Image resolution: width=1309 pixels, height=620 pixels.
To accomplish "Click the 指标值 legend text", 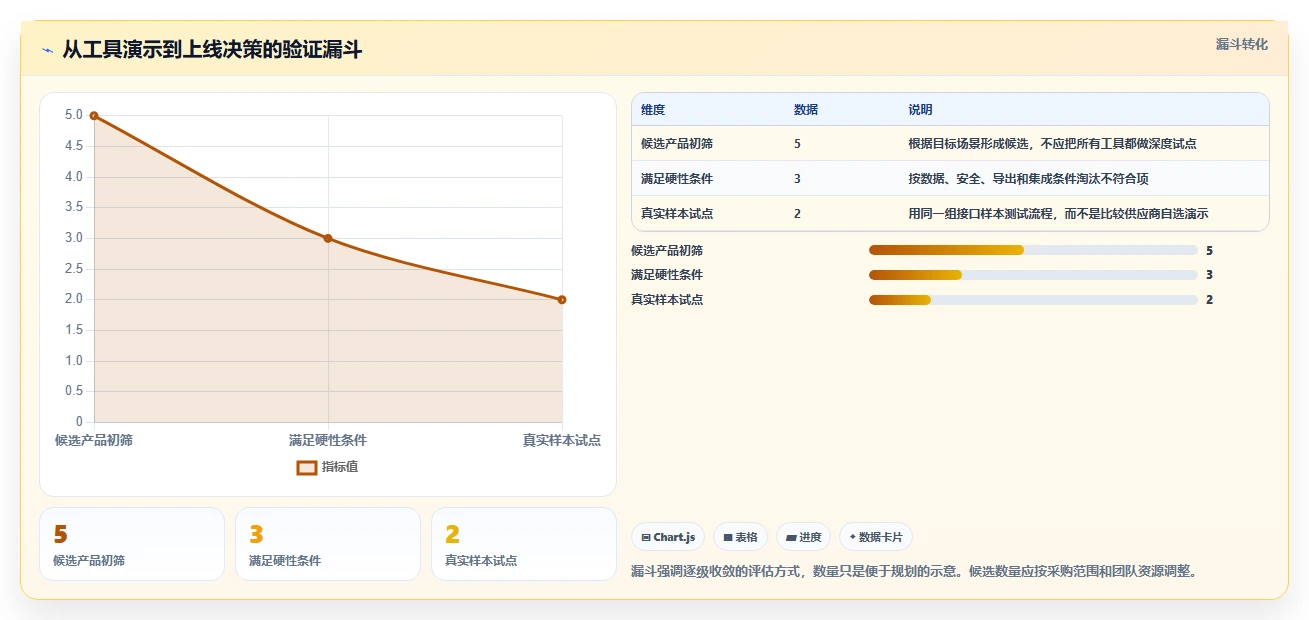I will point(340,467).
